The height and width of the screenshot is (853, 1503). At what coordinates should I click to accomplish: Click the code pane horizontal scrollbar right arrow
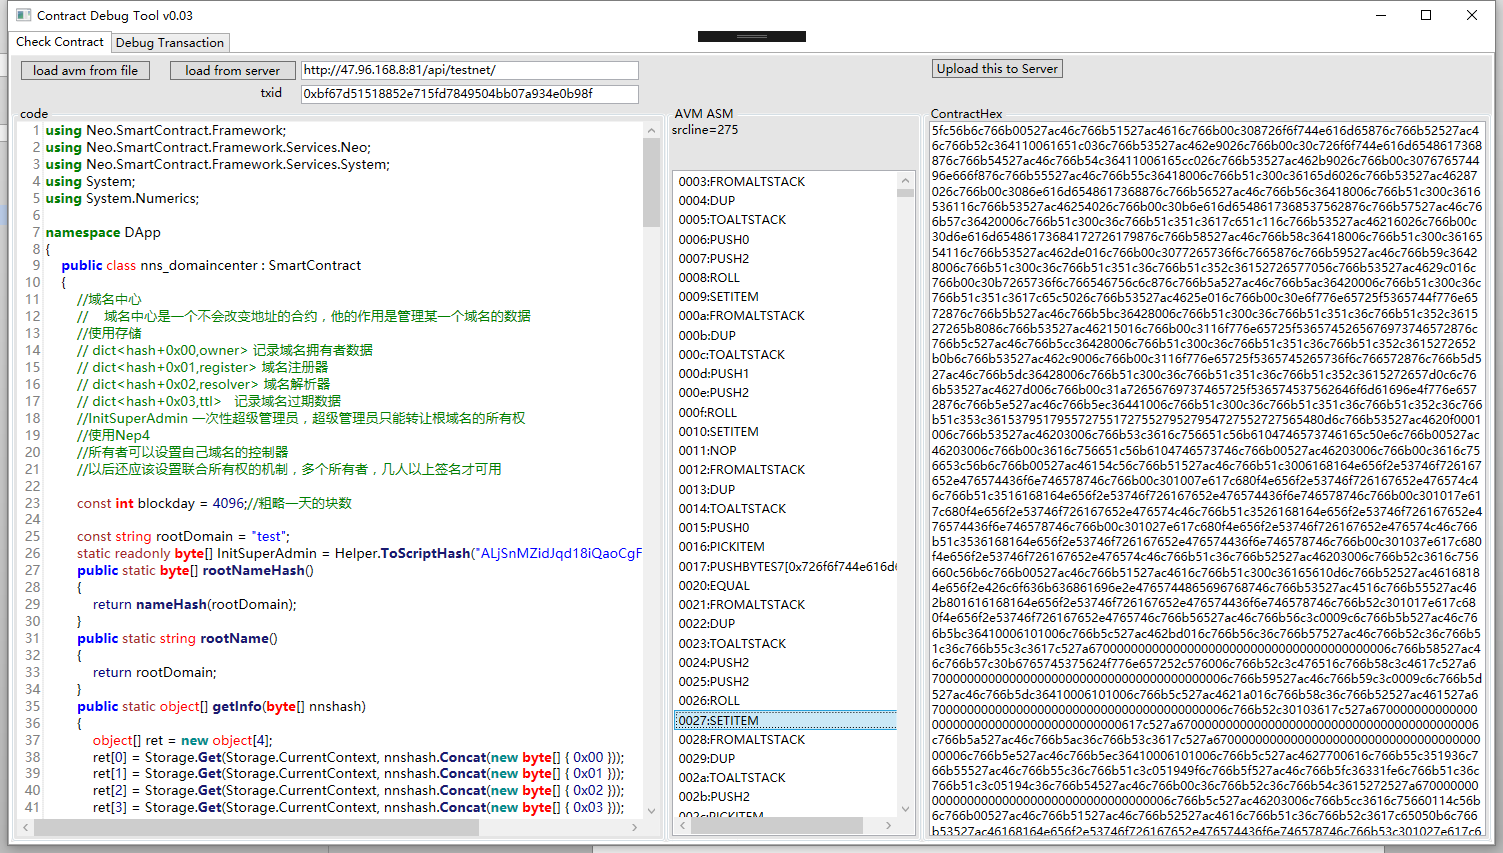(634, 828)
